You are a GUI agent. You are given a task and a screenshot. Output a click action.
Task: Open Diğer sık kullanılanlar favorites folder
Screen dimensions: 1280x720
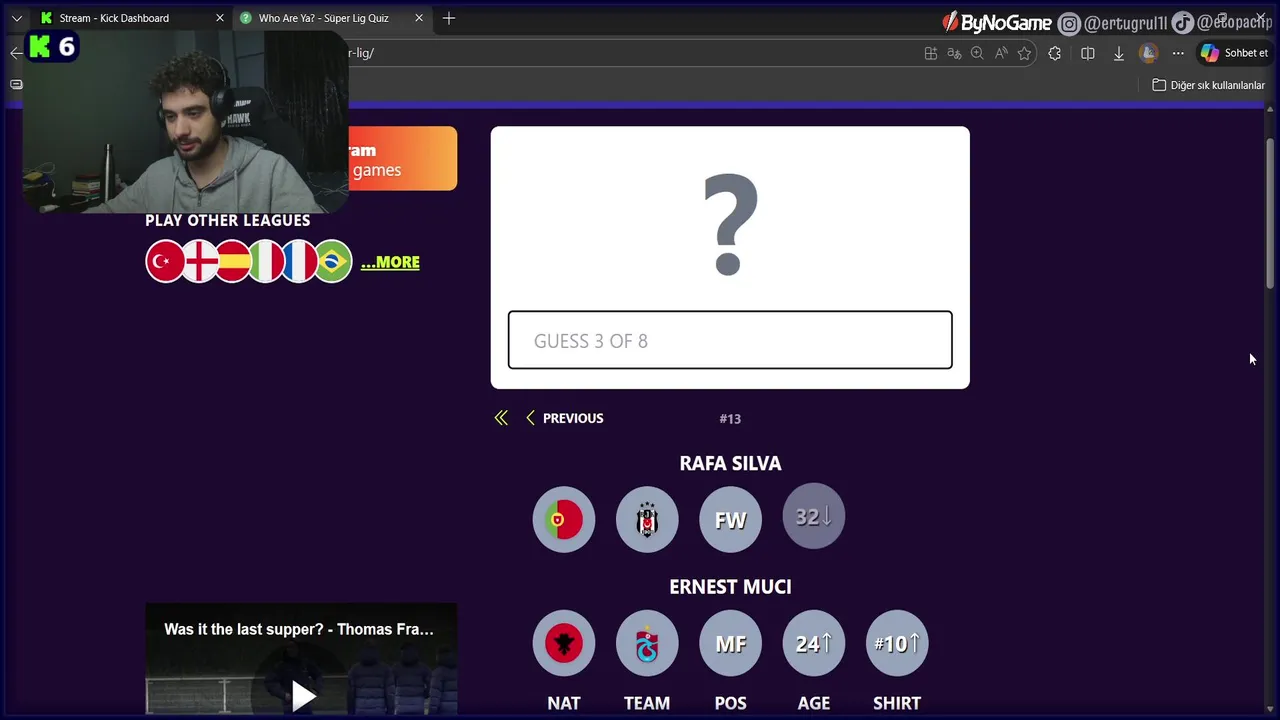(x=1209, y=85)
